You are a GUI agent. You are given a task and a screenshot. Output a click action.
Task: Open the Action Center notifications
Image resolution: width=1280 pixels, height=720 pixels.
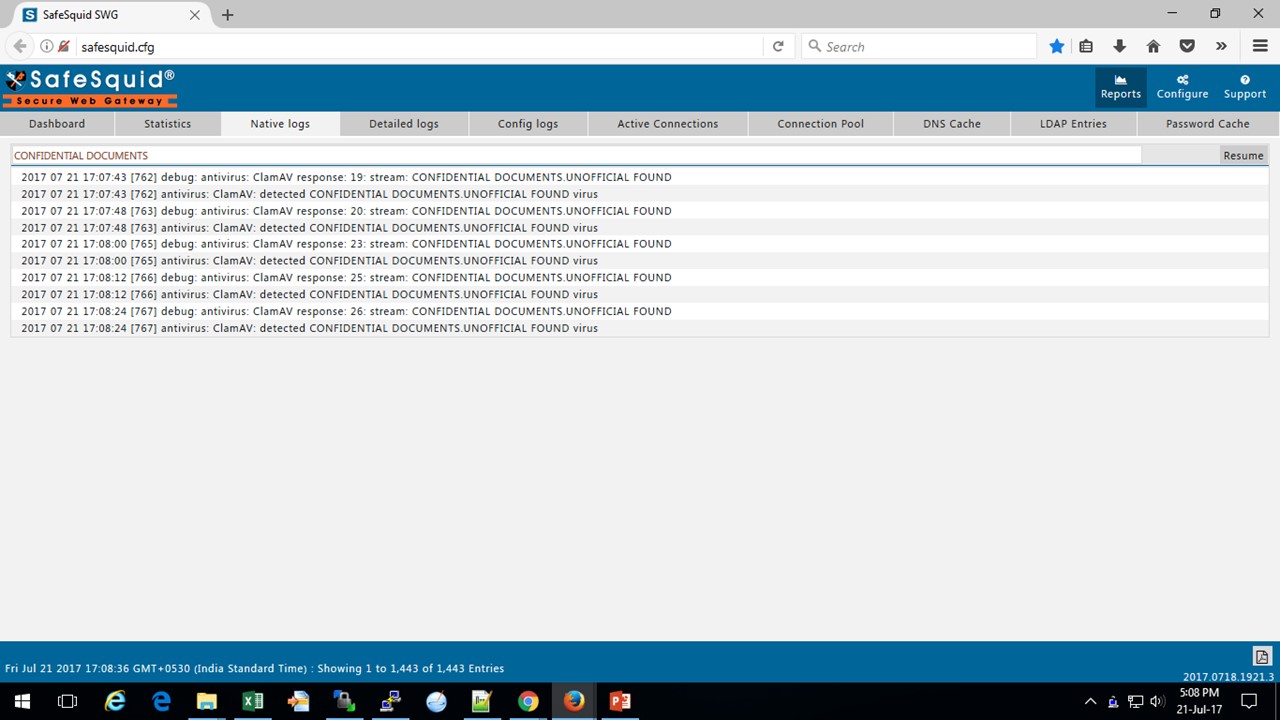tap(1249, 701)
